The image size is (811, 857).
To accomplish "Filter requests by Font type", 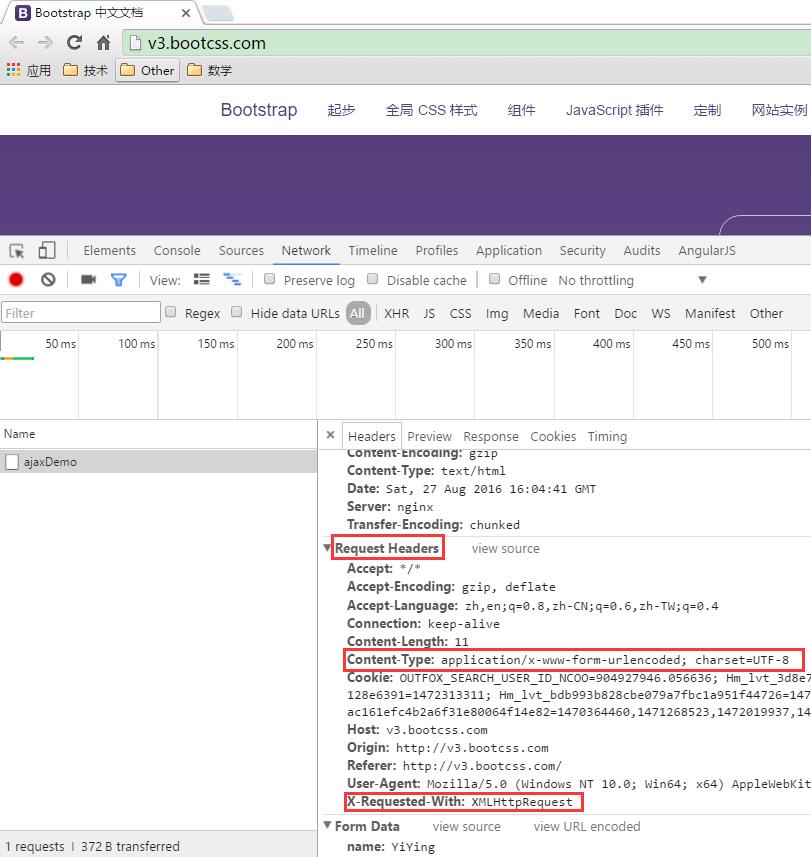I will click(586, 314).
